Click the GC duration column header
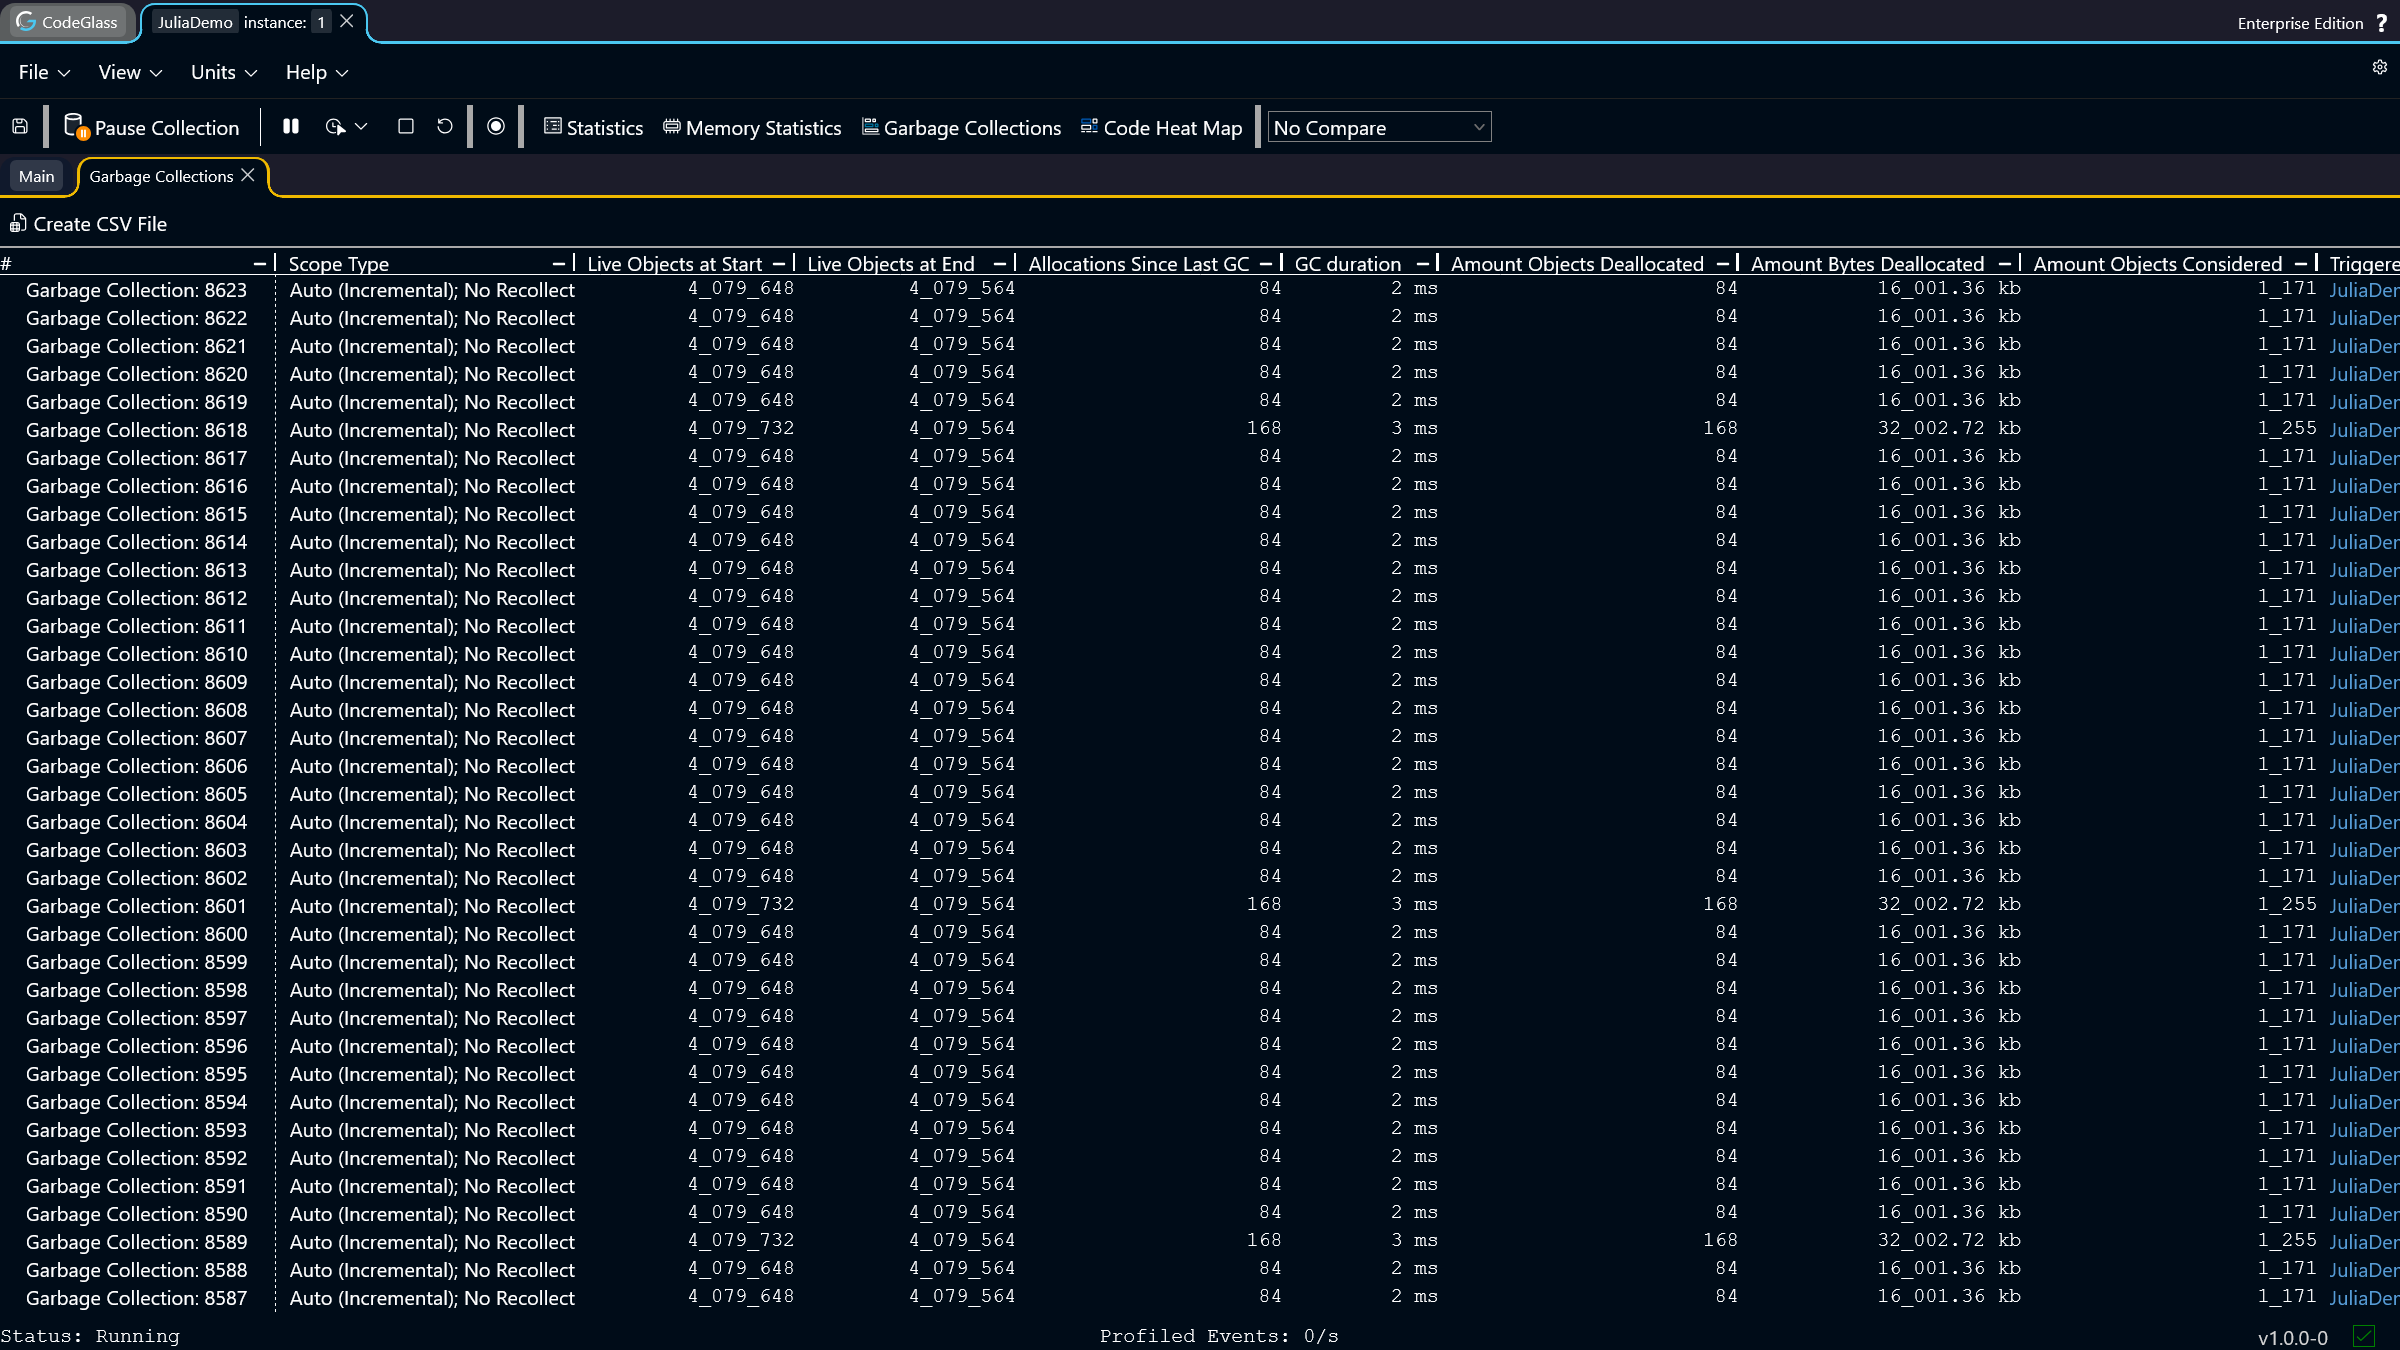Viewport: 2400px width, 1350px height. tap(1348, 264)
